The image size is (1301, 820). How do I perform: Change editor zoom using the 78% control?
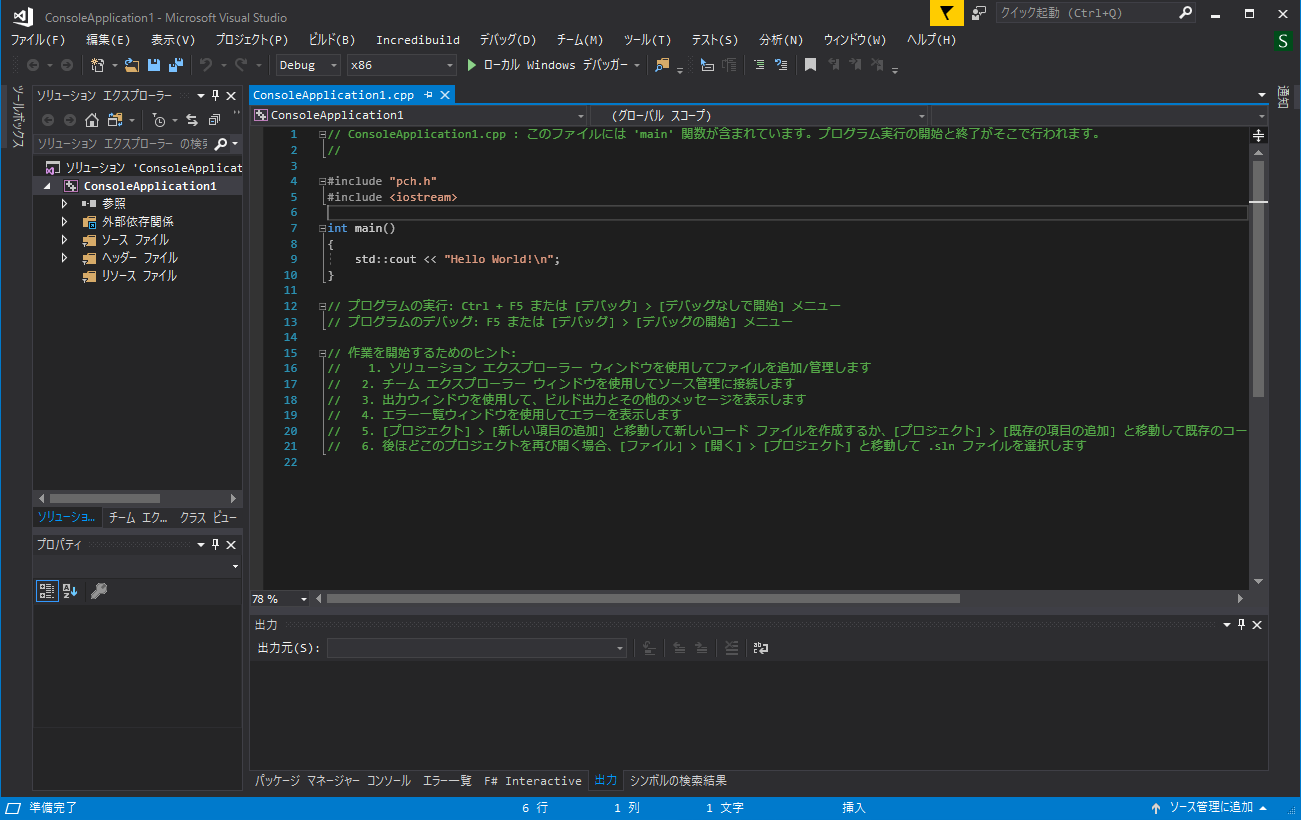click(x=278, y=598)
